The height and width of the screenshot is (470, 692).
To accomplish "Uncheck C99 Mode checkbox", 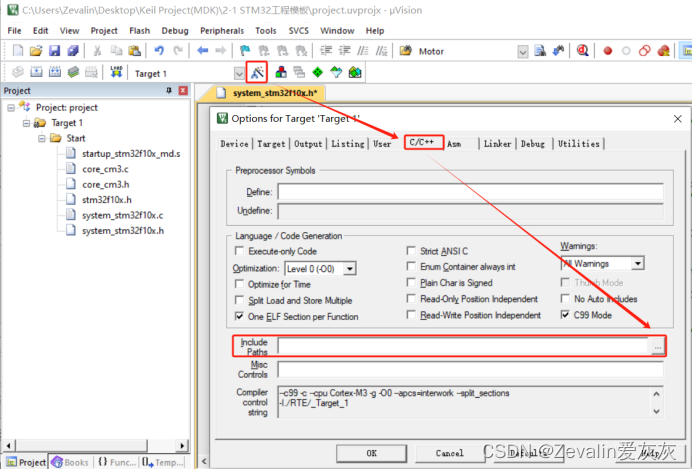I will pos(565,315).
